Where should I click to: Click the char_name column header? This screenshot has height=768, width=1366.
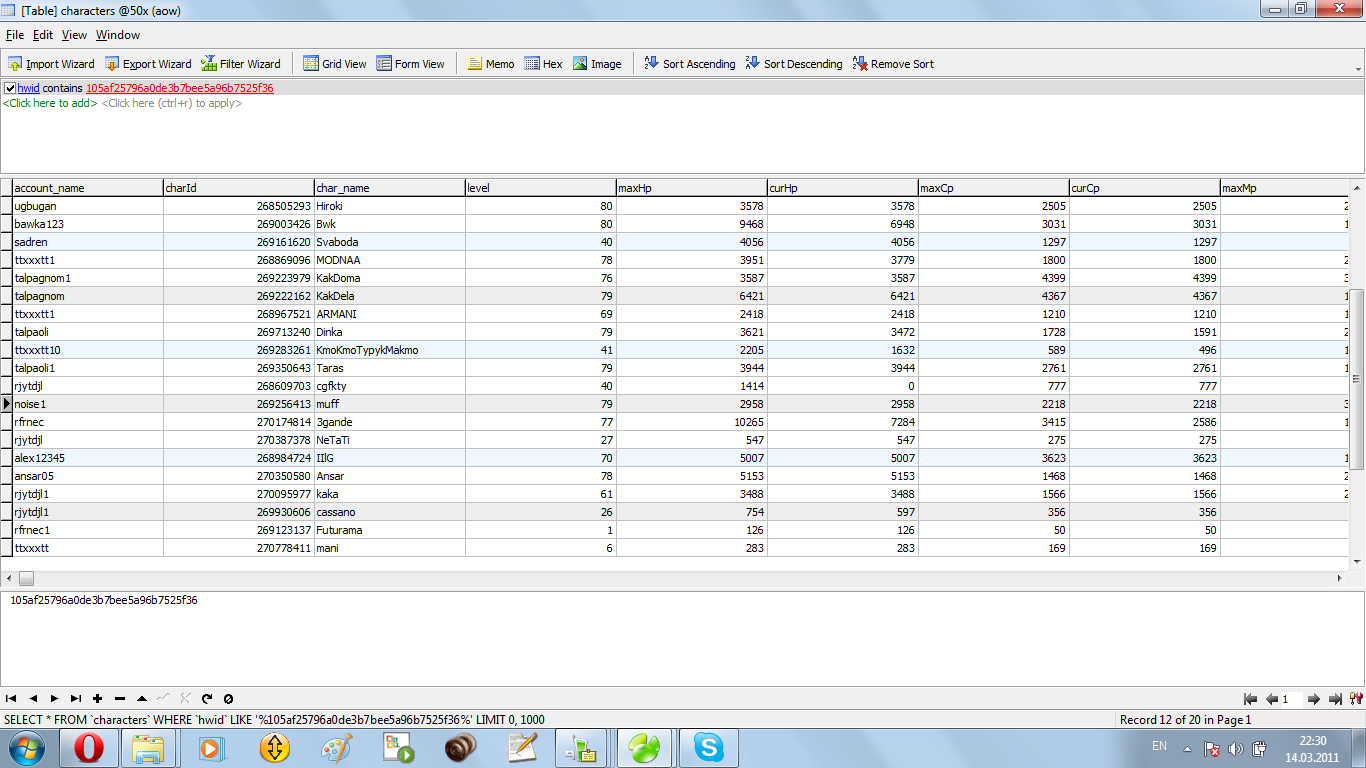(x=389, y=188)
